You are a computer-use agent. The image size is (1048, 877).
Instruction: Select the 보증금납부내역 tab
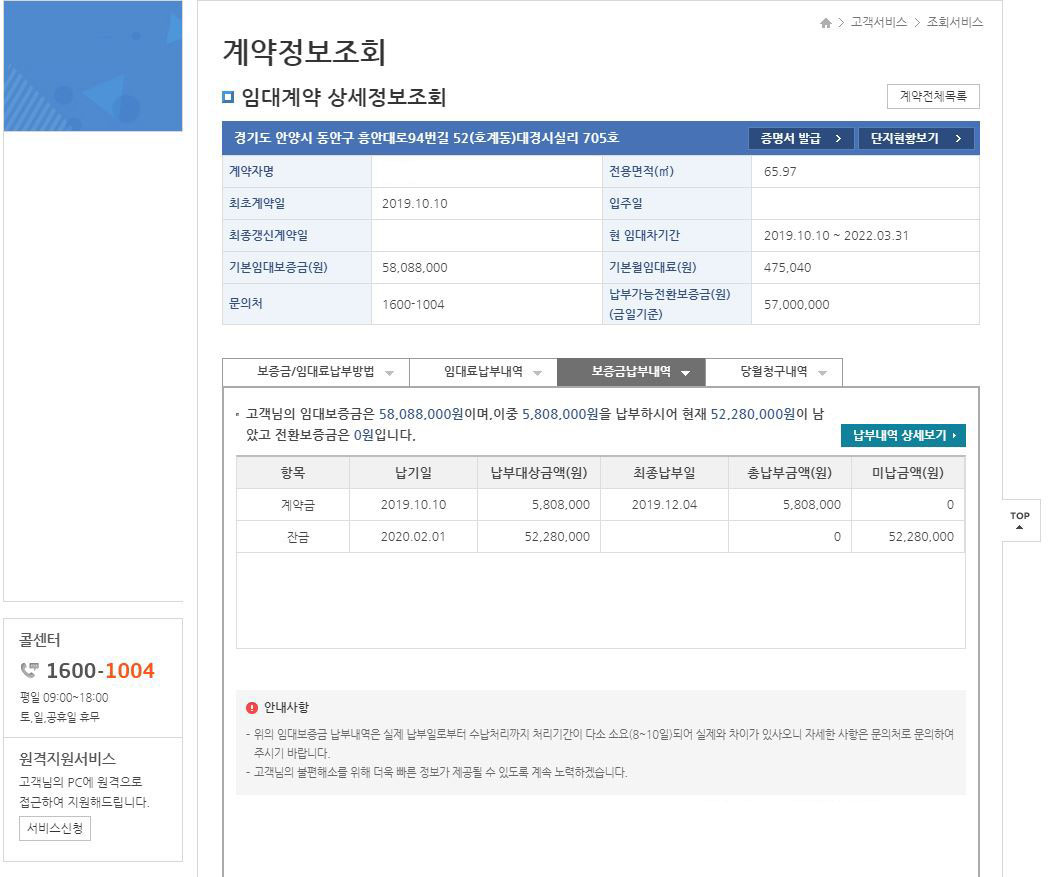(x=631, y=372)
